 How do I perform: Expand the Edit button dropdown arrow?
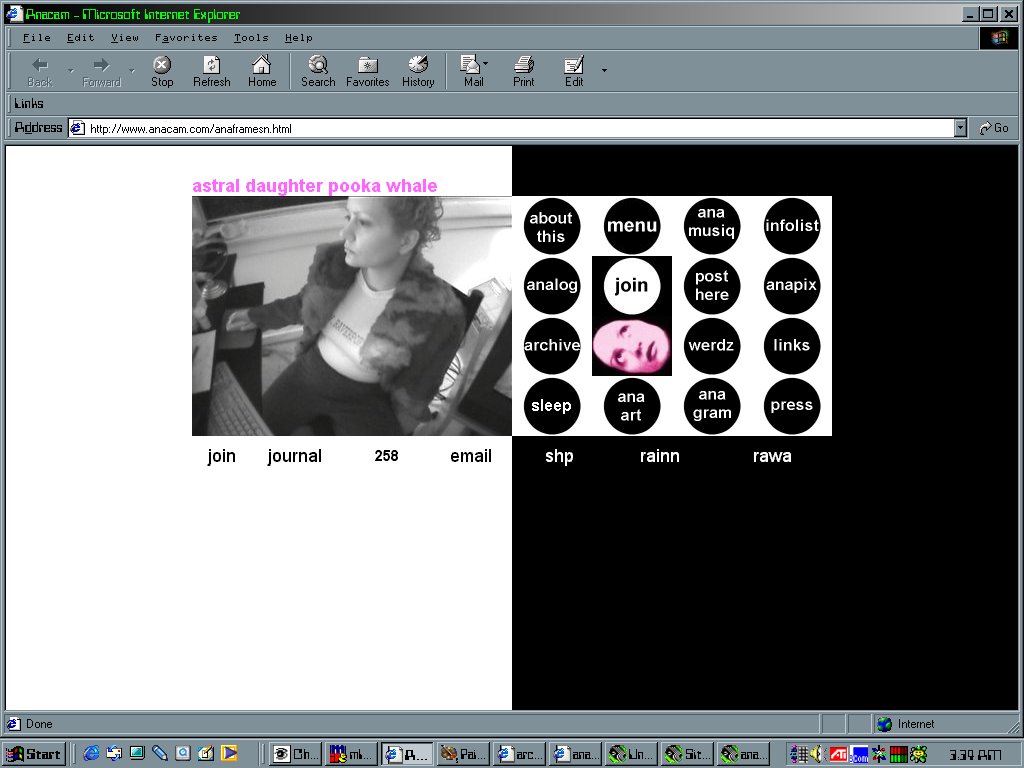pos(603,70)
